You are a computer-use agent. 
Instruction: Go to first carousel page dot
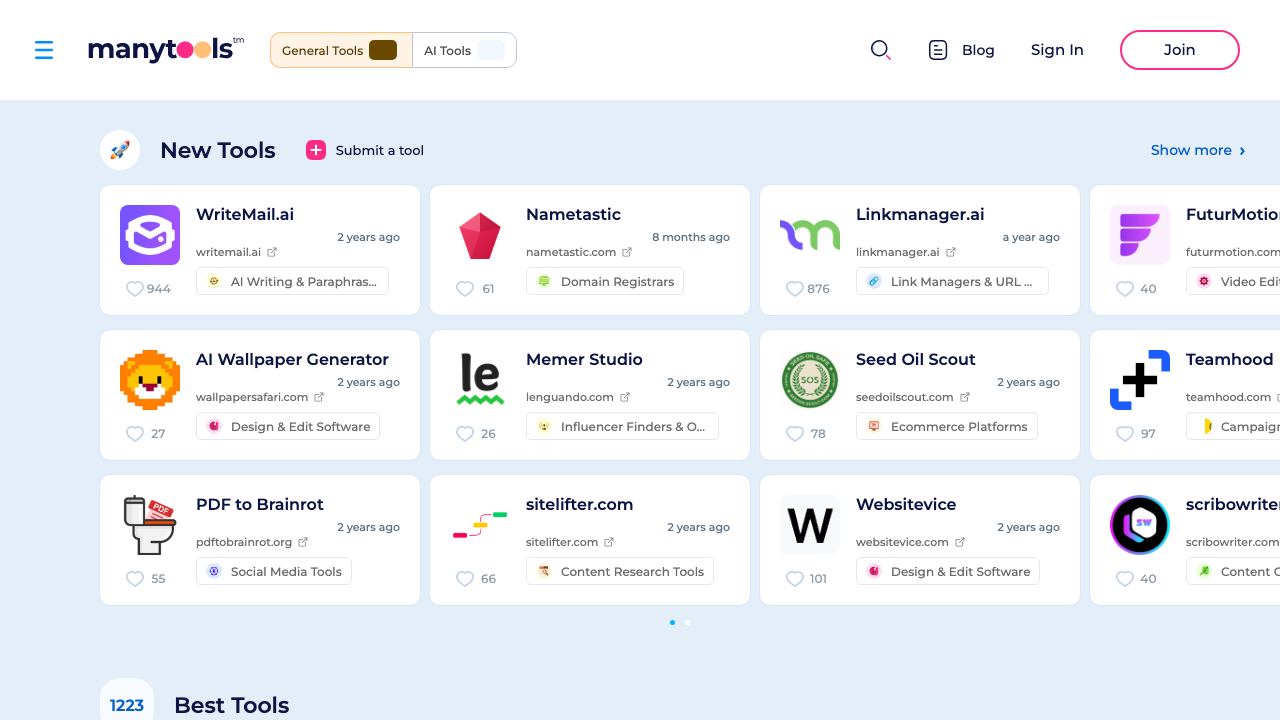(672, 622)
